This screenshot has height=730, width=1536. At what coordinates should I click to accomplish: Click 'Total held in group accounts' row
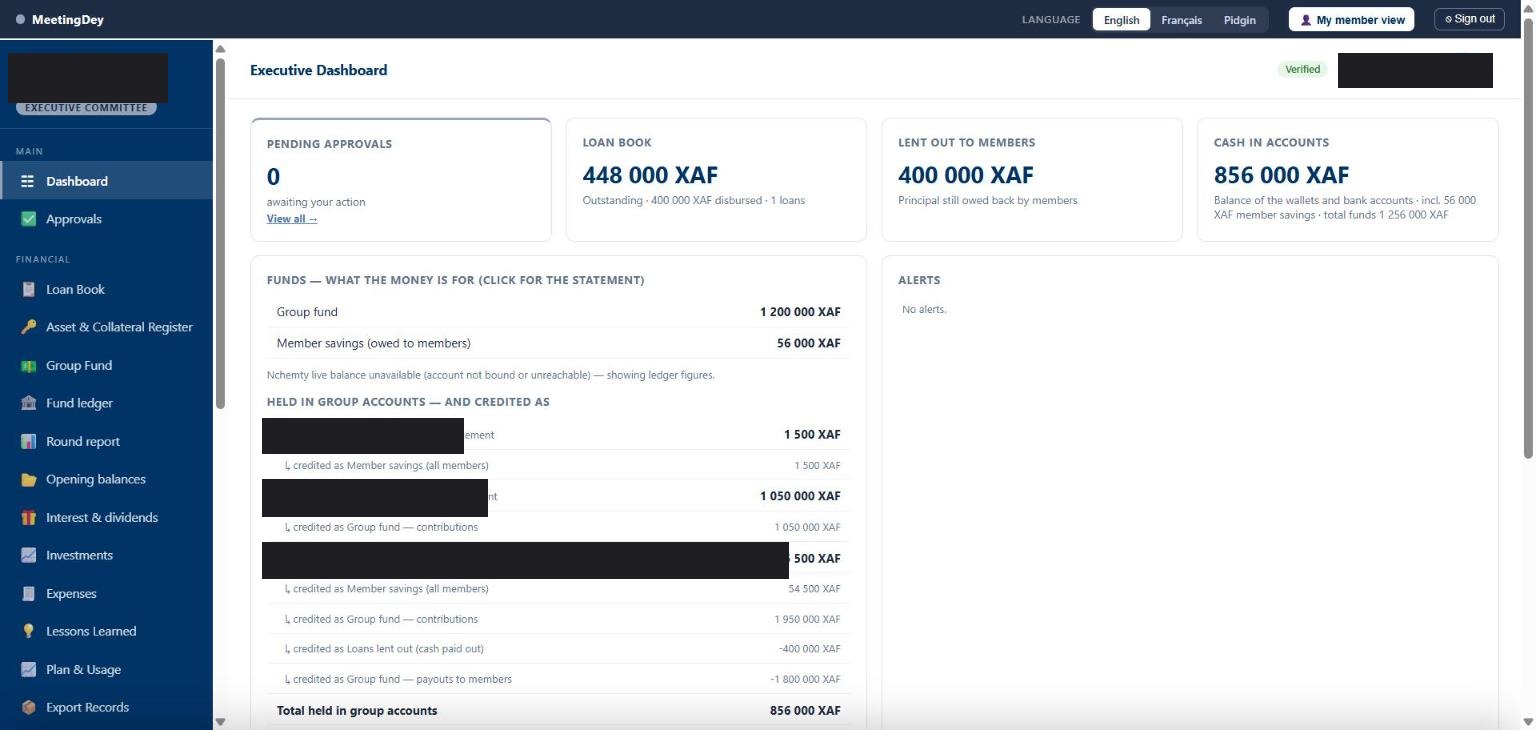pos(558,710)
